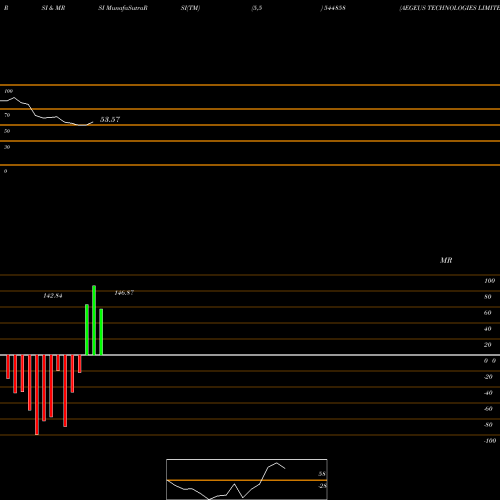
Task: Click the MR panel title
Action: (446, 260)
